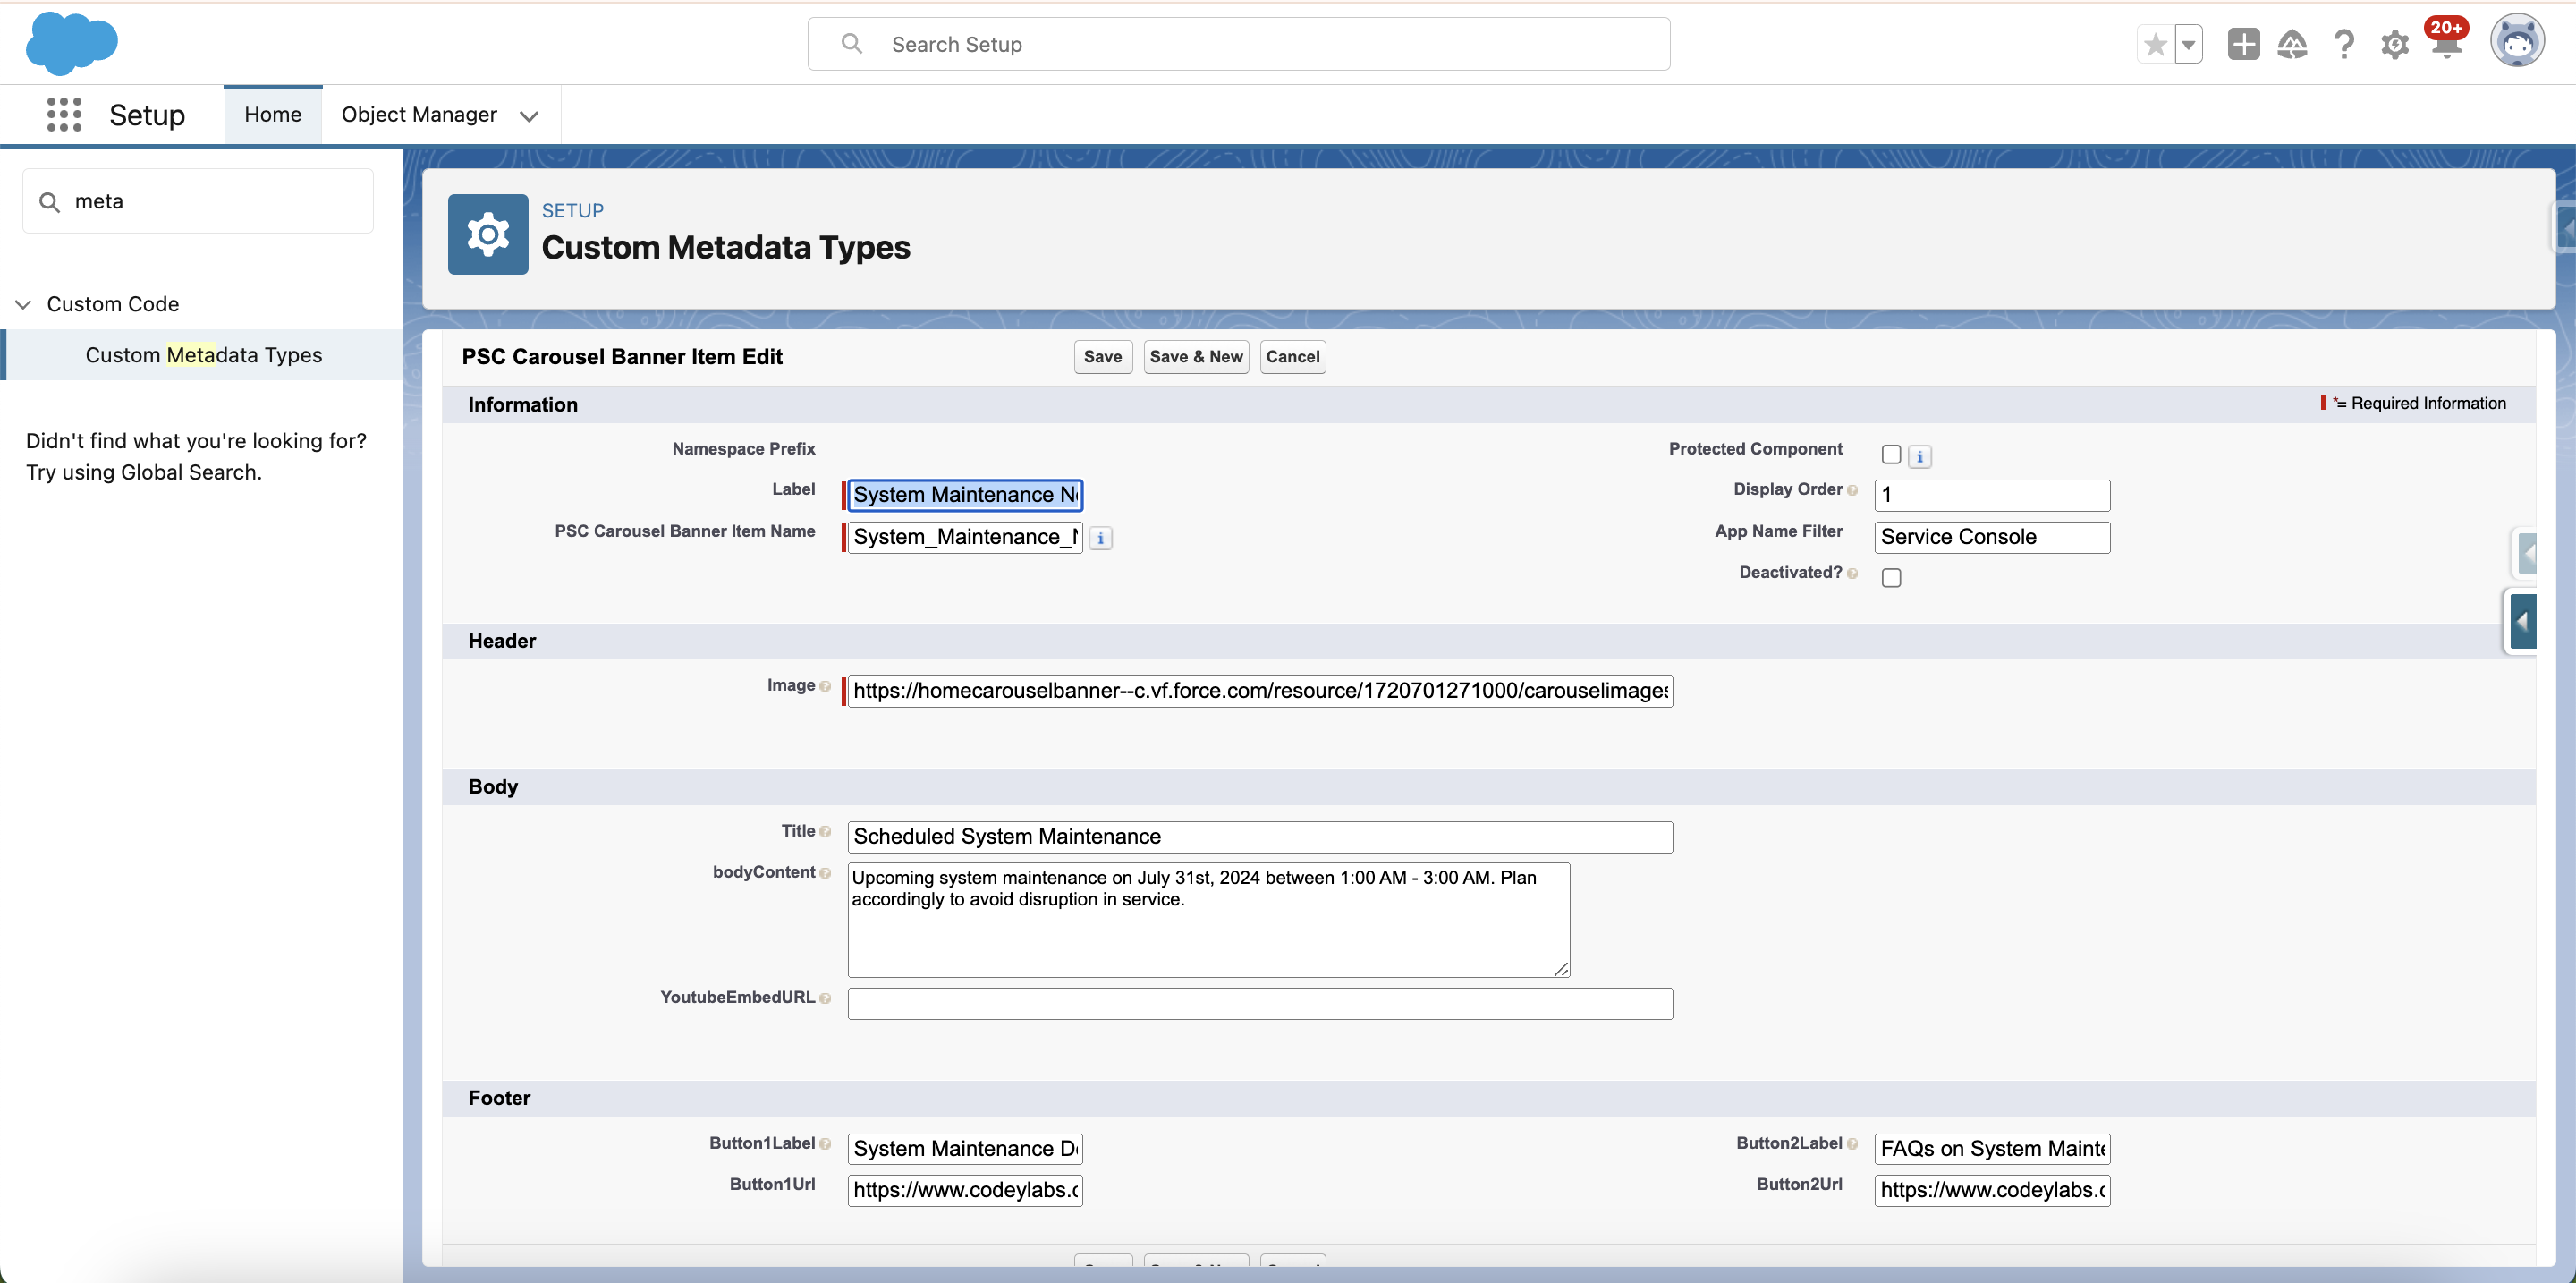Click the Quick Find box containing meta

(198, 201)
